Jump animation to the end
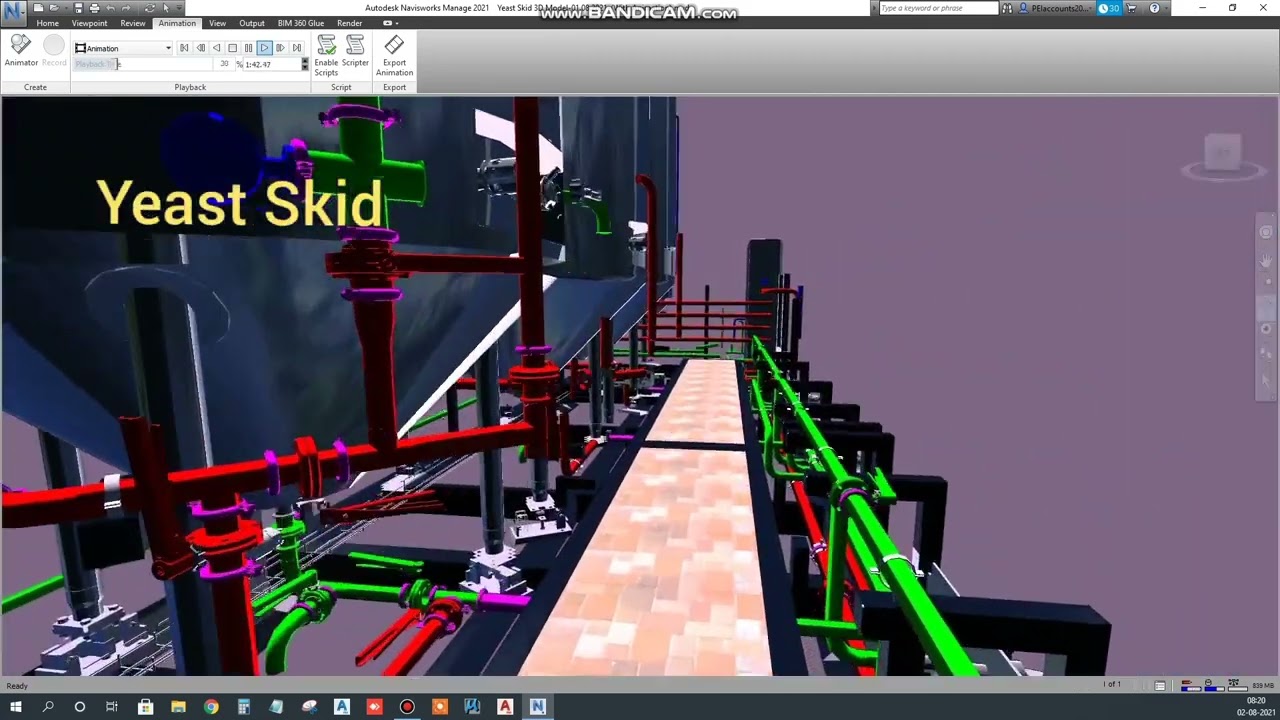This screenshot has width=1280, height=720. click(296, 48)
